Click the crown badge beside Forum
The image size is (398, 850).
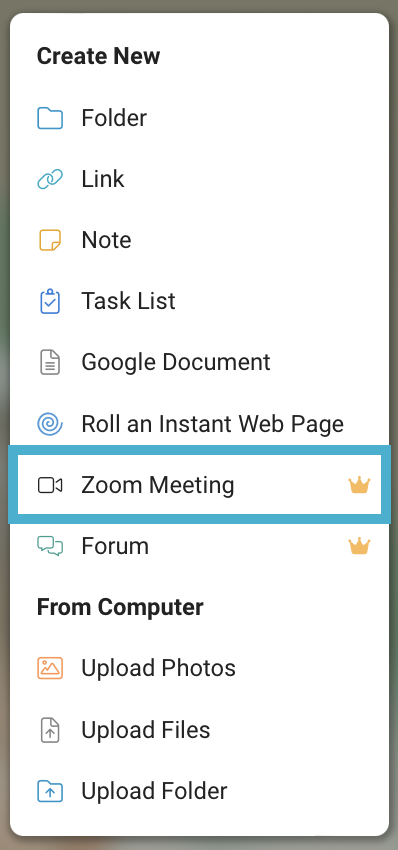pos(359,545)
